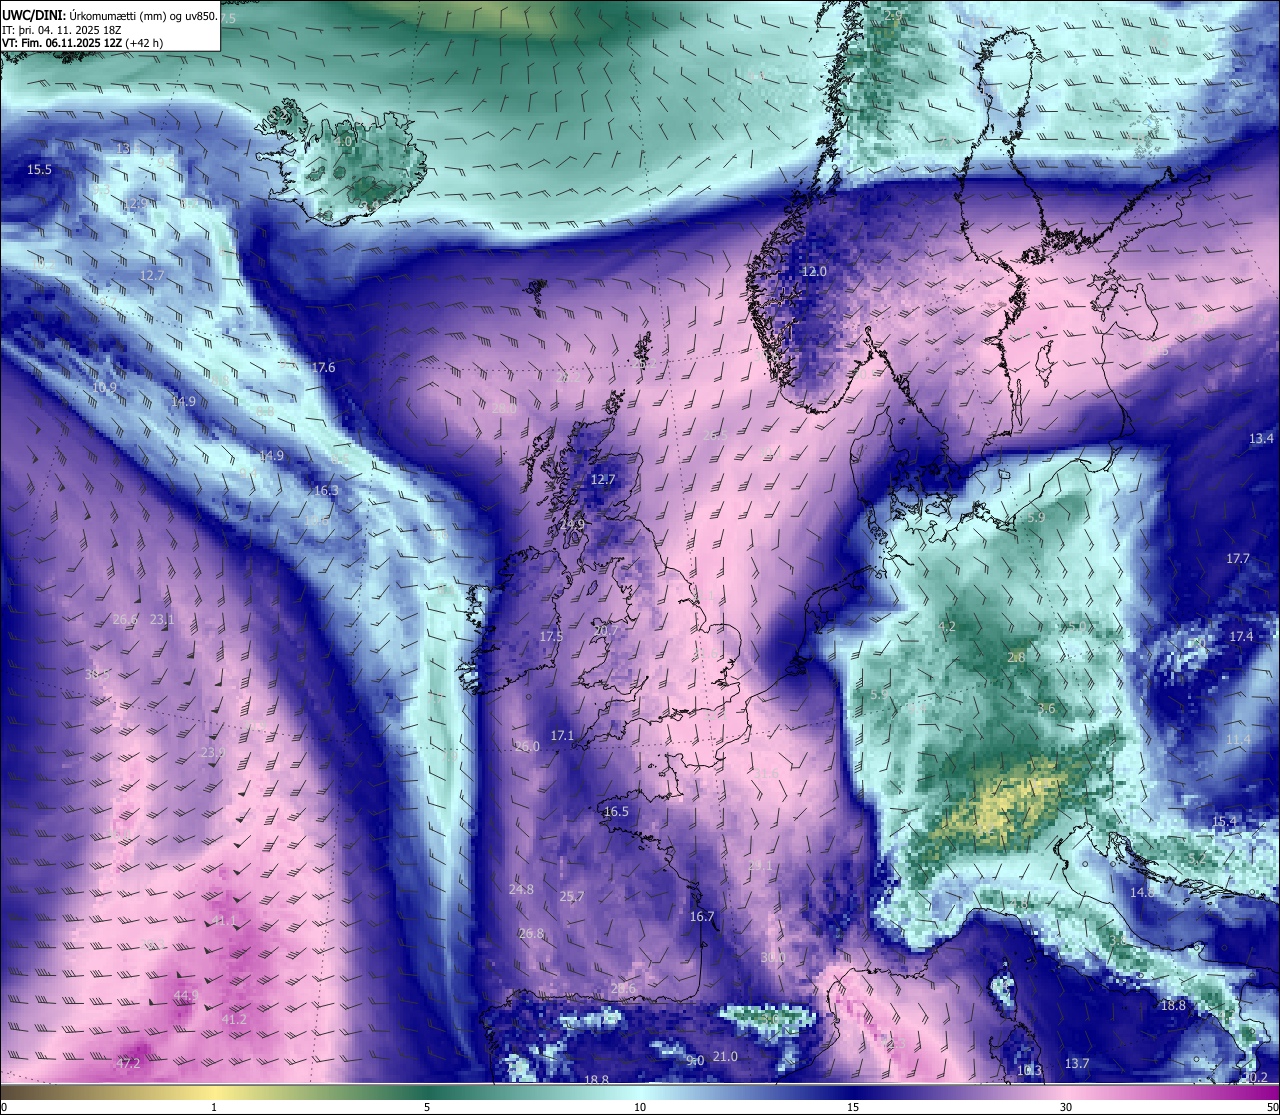Image resolution: width=1280 pixels, height=1115 pixels.
Task: Click the 24.8 value label
Action: point(521,890)
